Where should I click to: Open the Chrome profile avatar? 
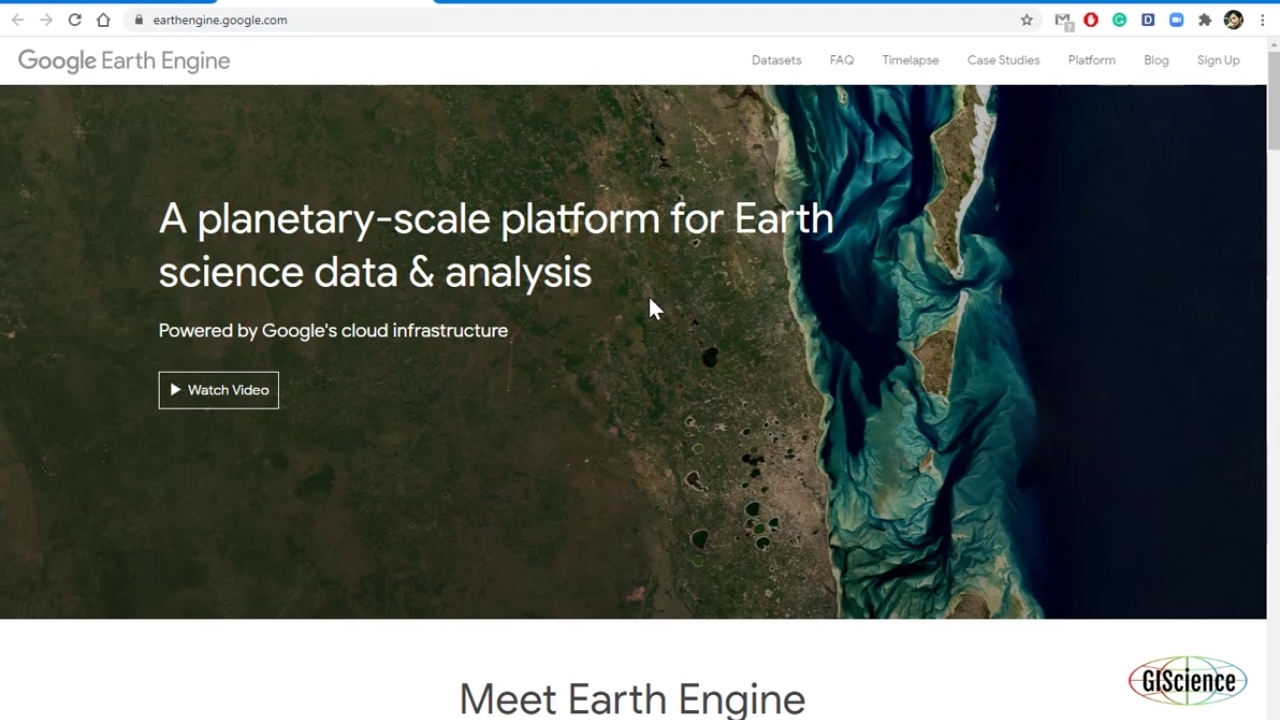click(1234, 20)
